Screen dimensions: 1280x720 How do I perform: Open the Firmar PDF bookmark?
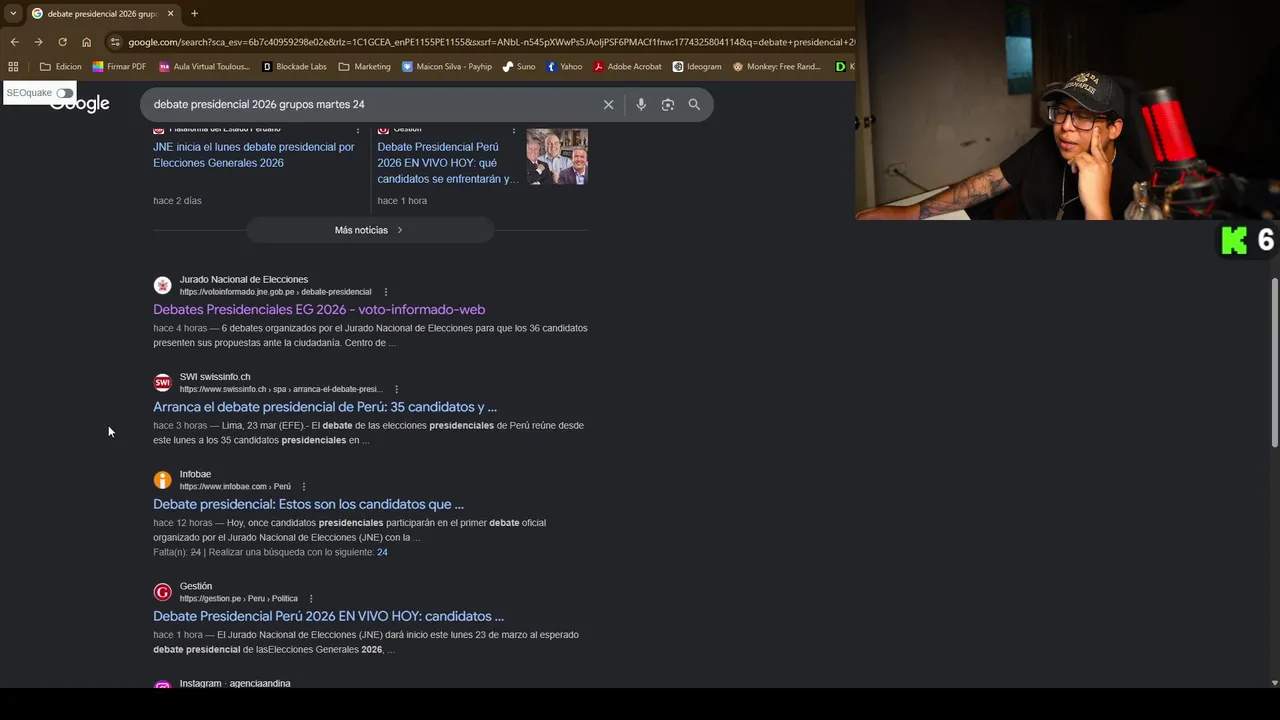(x=119, y=67)
